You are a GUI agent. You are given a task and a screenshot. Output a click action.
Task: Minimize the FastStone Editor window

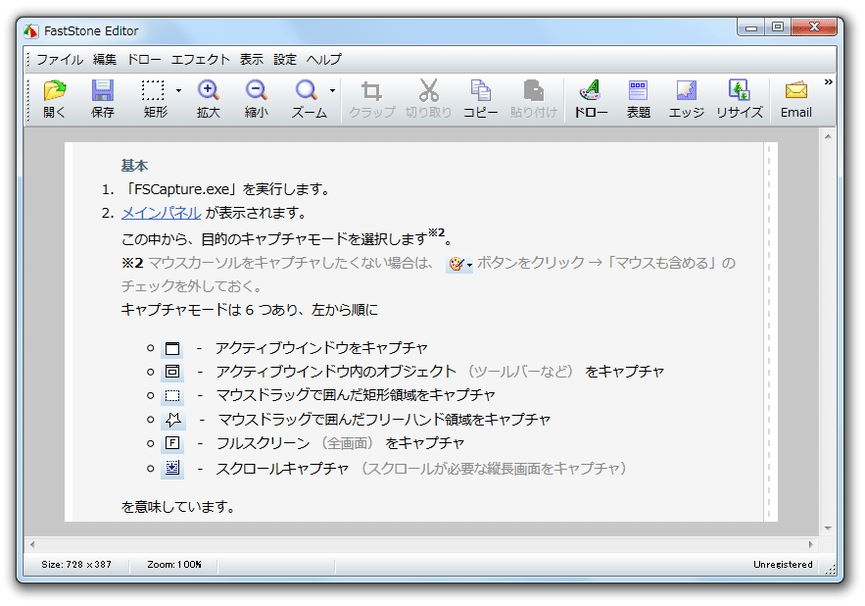[751, 27]
